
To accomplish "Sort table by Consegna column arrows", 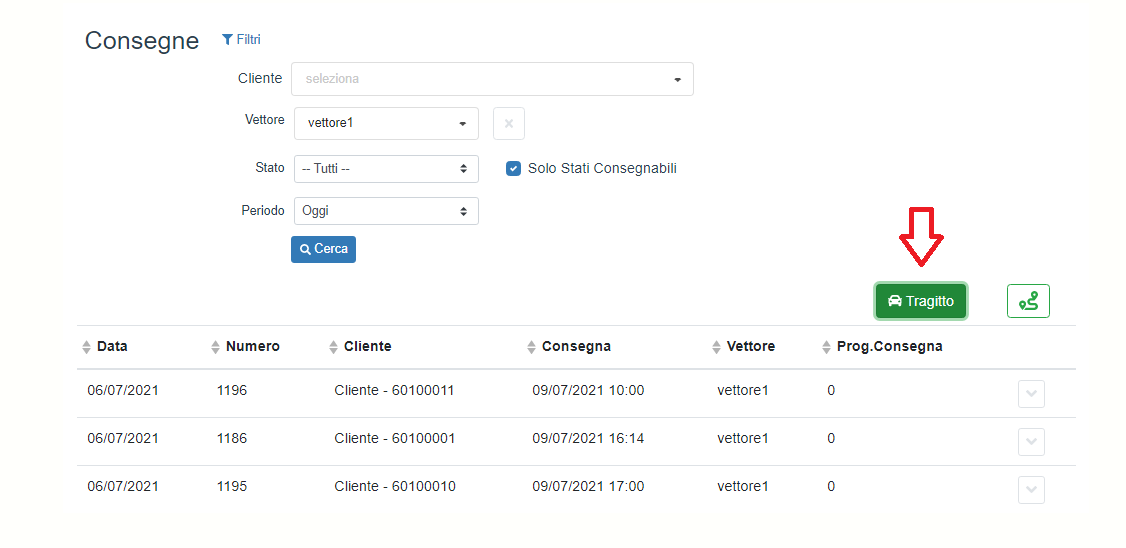I will click(531, 347).
